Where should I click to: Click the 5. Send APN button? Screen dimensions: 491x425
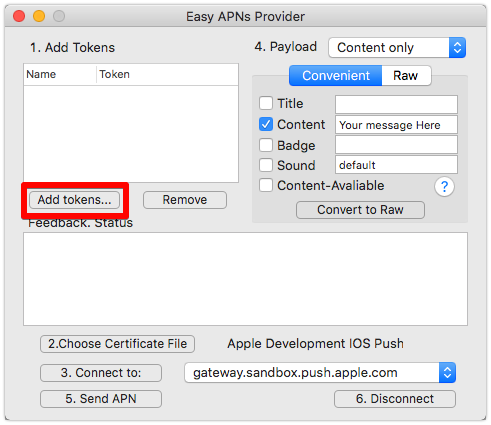tap(101, 399)
